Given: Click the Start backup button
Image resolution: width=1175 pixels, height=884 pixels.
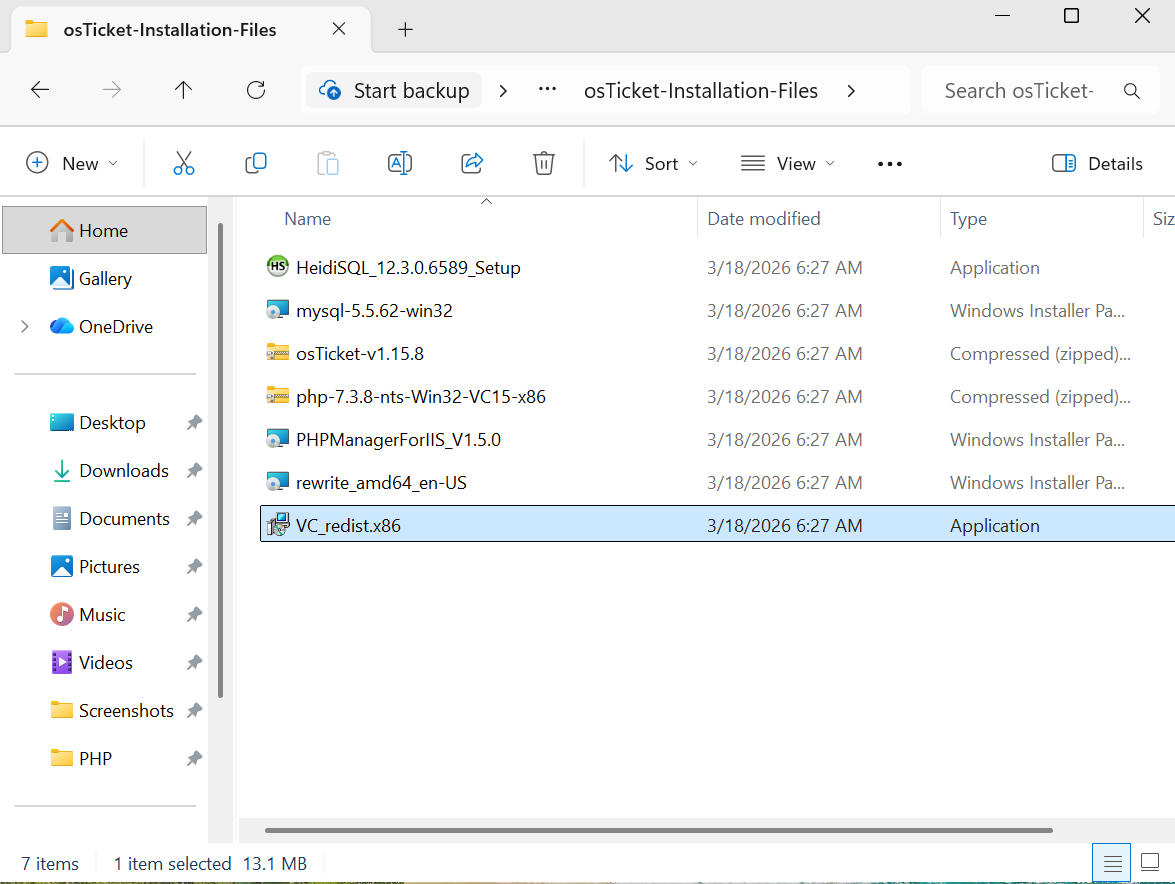Looking at the screenshot, I should point(394,91).
